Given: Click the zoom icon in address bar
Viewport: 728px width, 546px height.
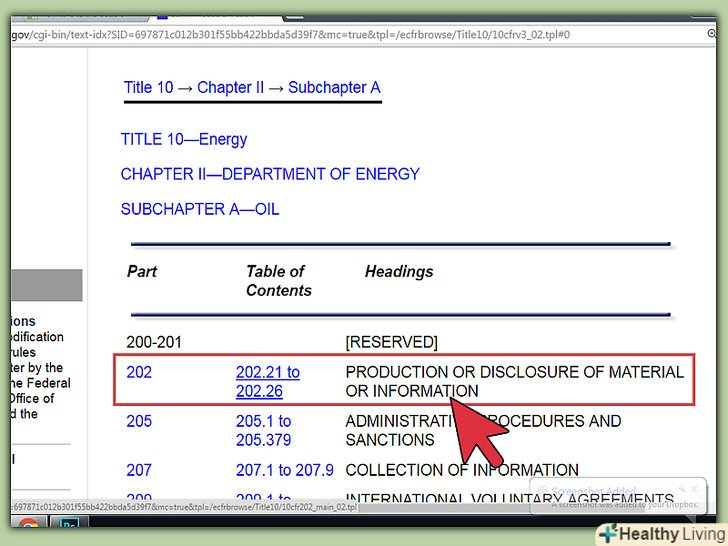Looking at the screenshot, I should [711, 33].
